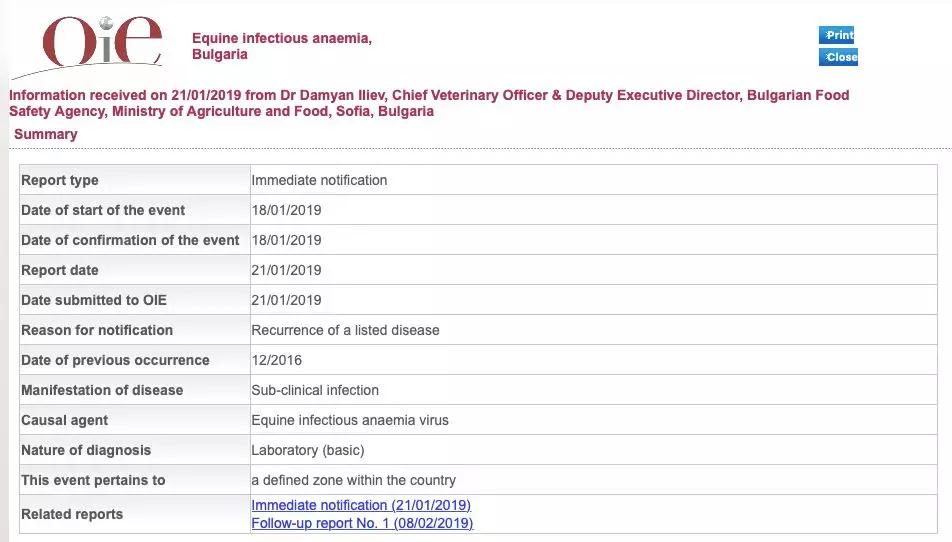Click the defined zone within the country text
Image resolution: width=952 pixels, height=542 pixels.
point(353,480)
